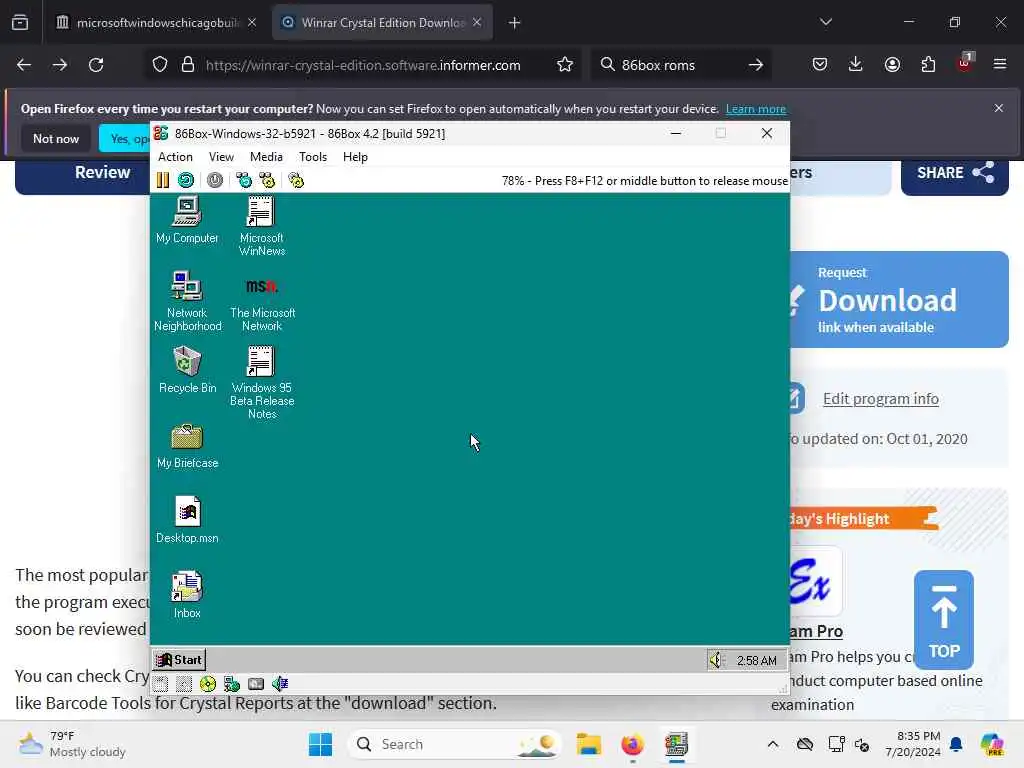Viewport: 1024px width, 768px height.
Task: Send Ctrl+Alt+Del toolbar icon
Action: (244, 180)
